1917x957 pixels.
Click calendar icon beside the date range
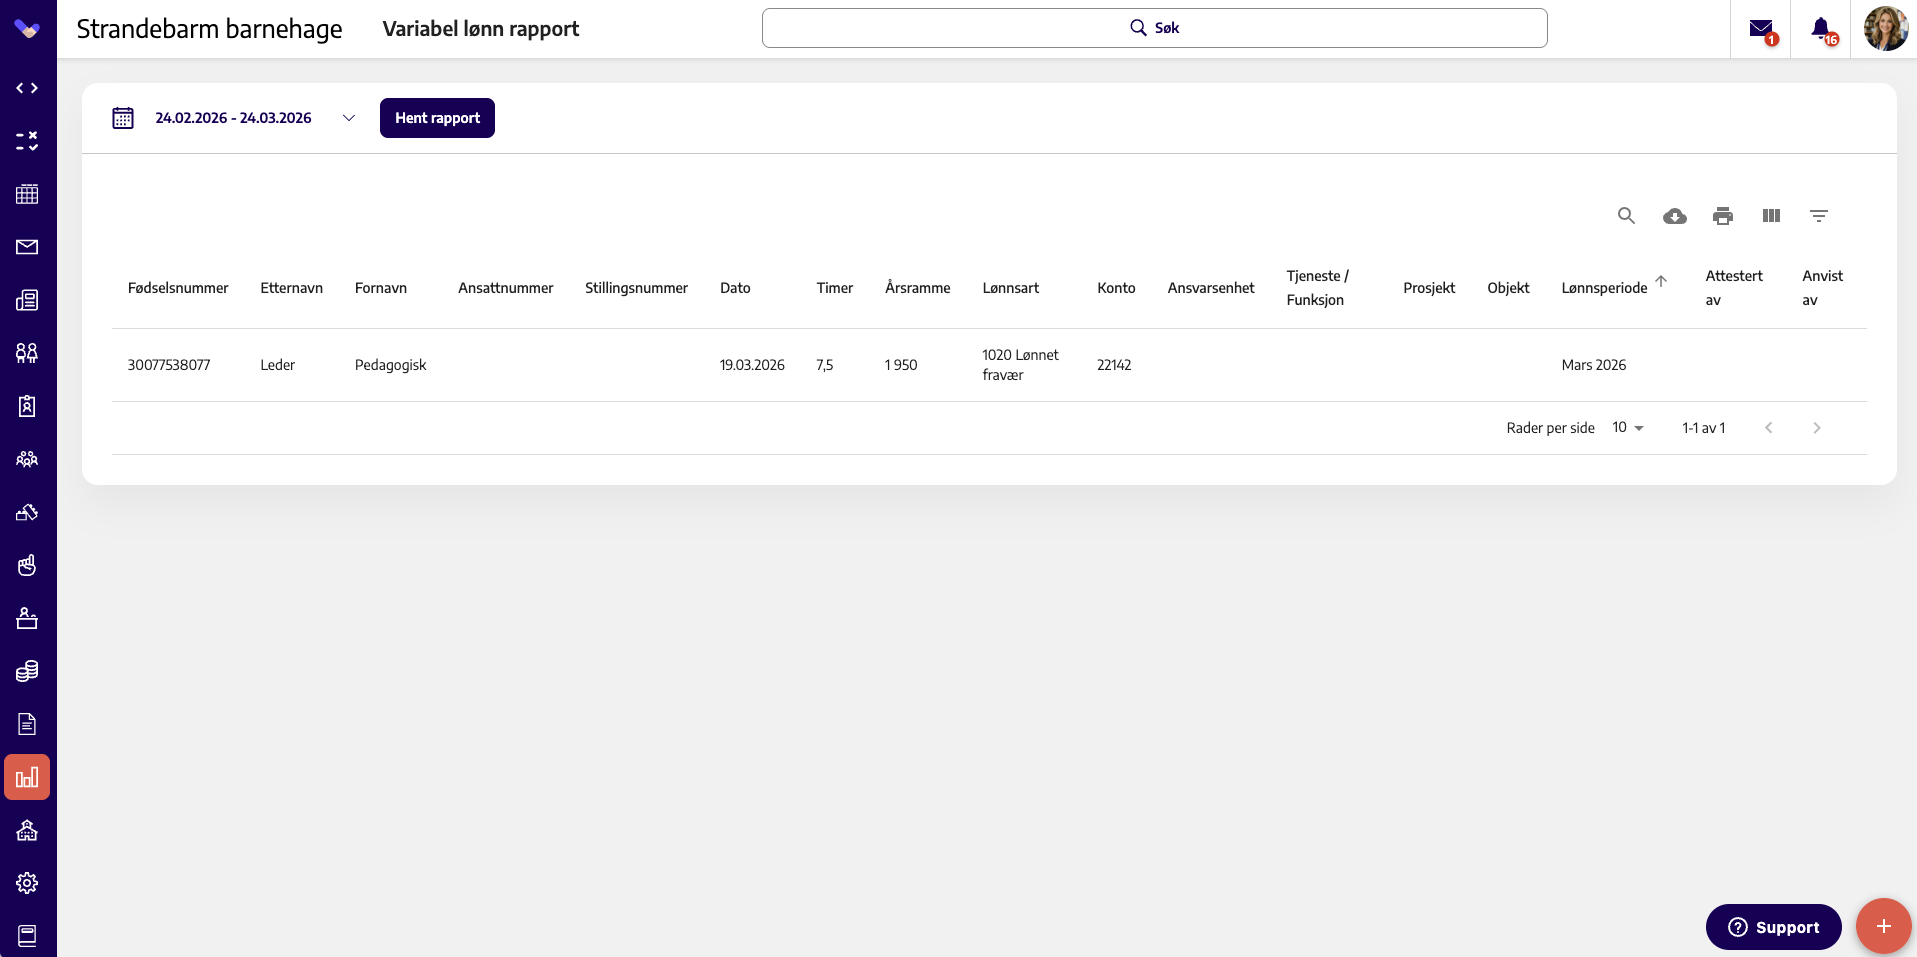click(123, 118)
